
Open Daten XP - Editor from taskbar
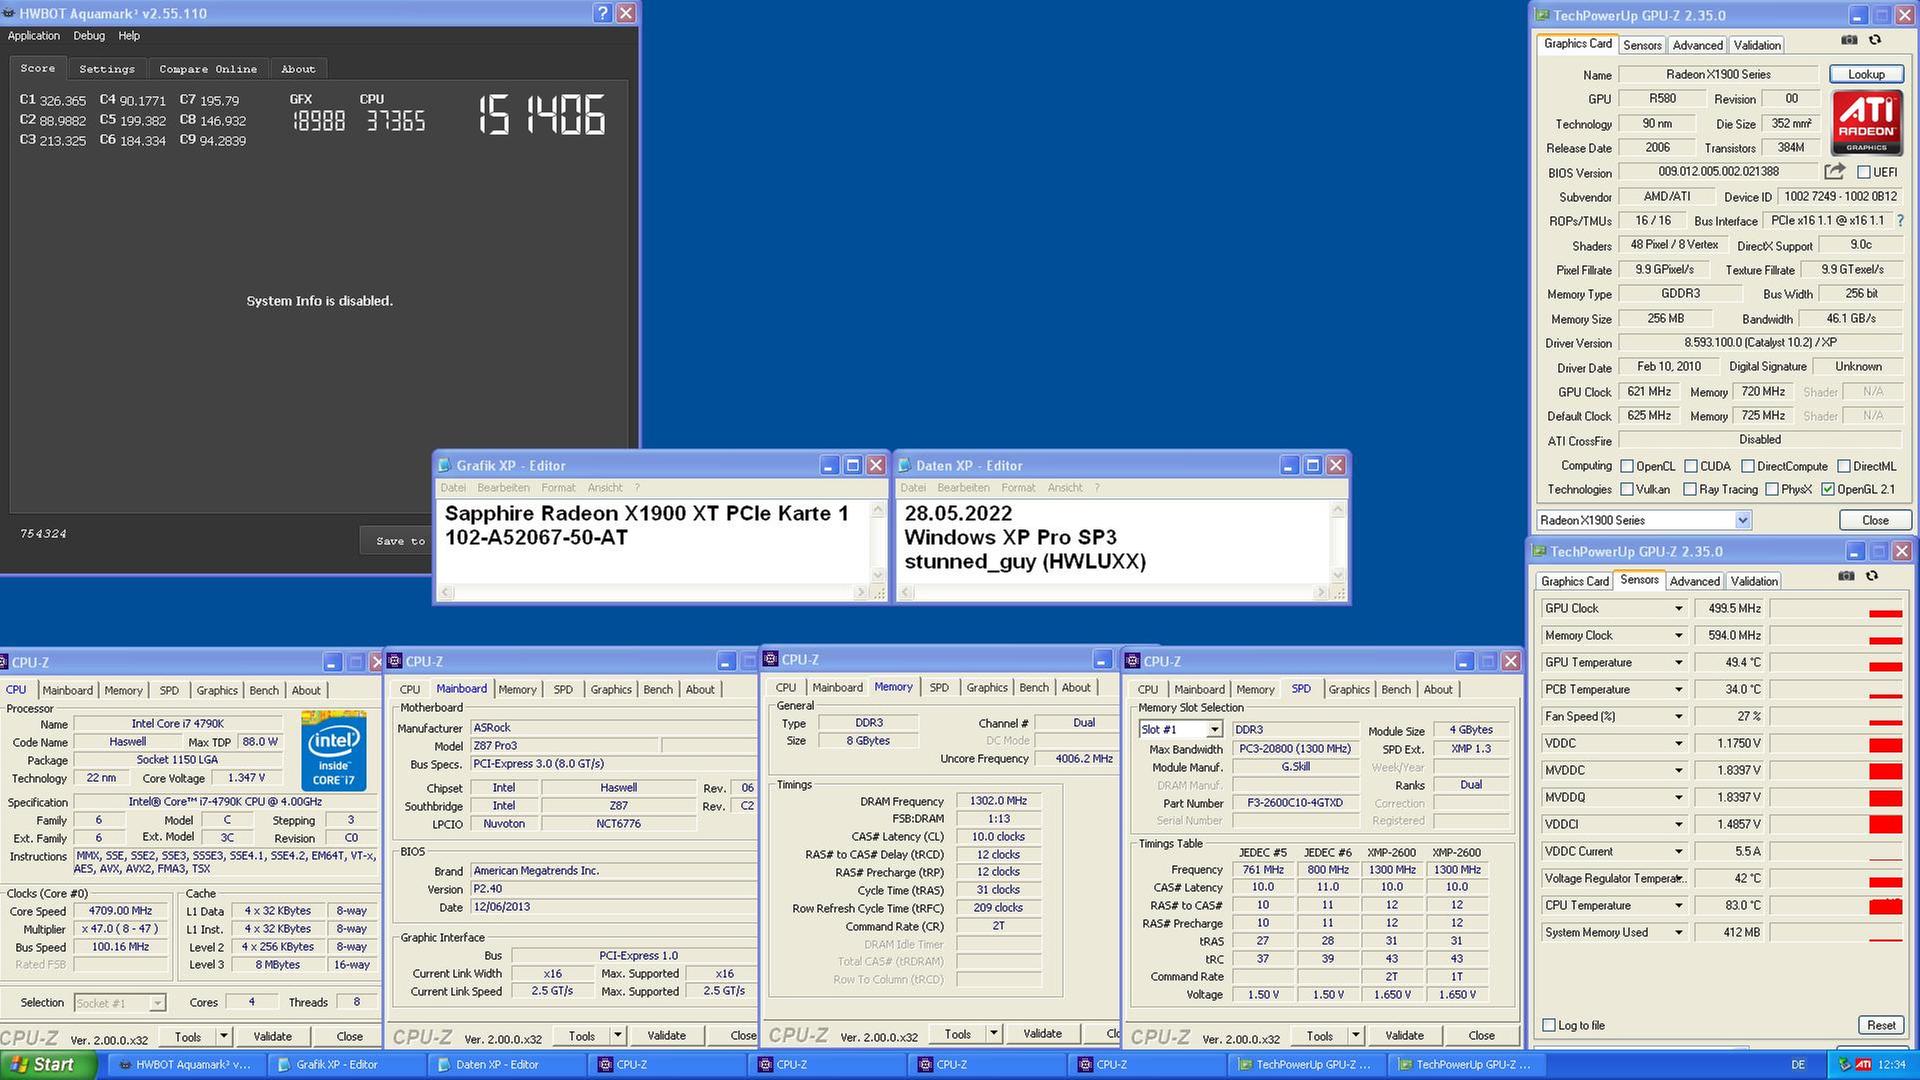click(505, 1065)
